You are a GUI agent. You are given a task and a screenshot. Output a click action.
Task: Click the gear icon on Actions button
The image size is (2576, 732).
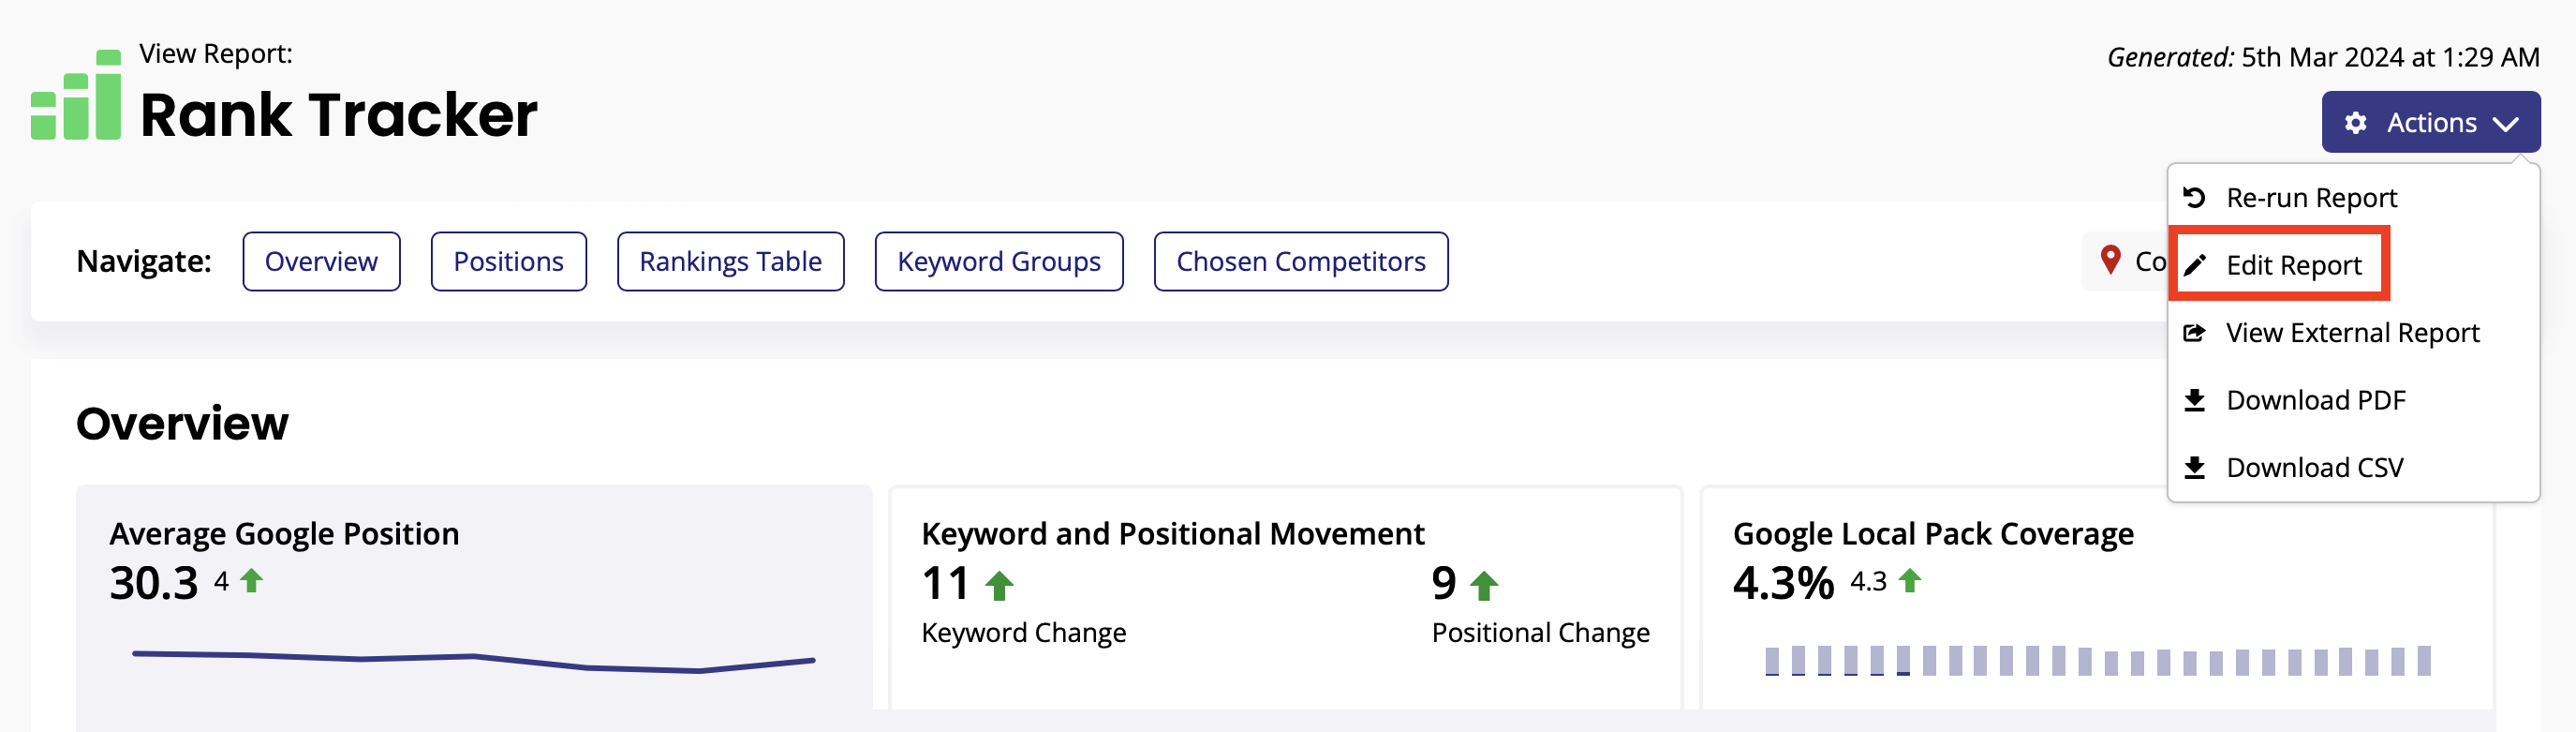(x=2356, y=123)
